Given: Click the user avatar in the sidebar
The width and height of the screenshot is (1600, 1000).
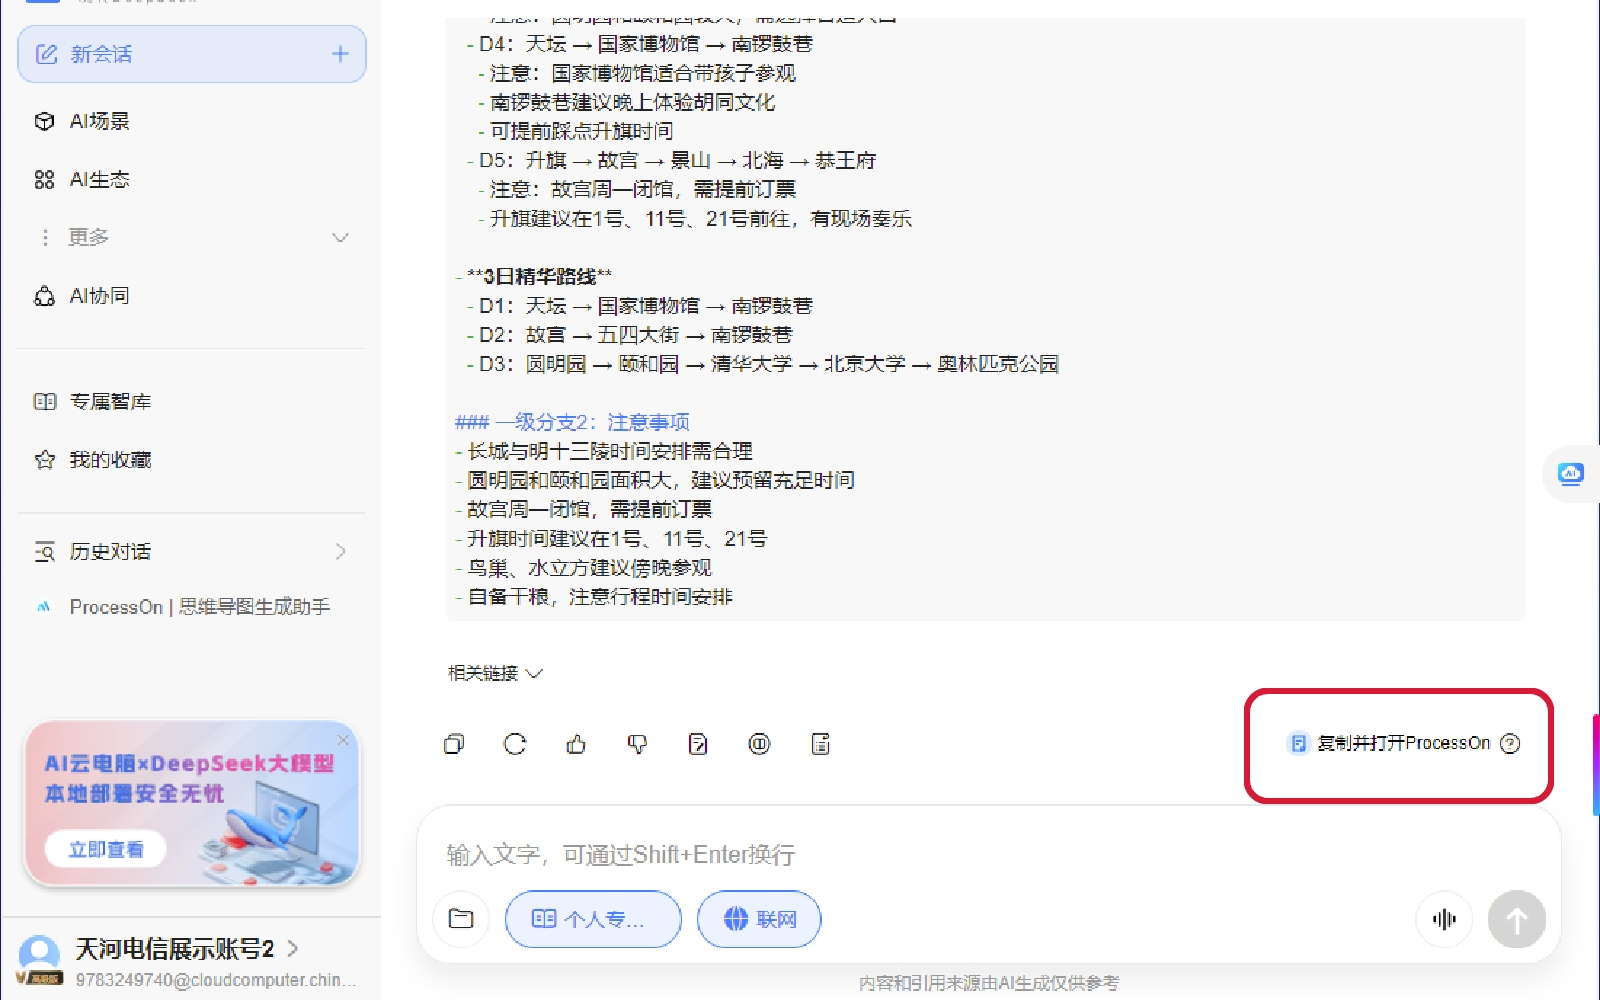Looking at the screenshot, I should pos(39,956).
